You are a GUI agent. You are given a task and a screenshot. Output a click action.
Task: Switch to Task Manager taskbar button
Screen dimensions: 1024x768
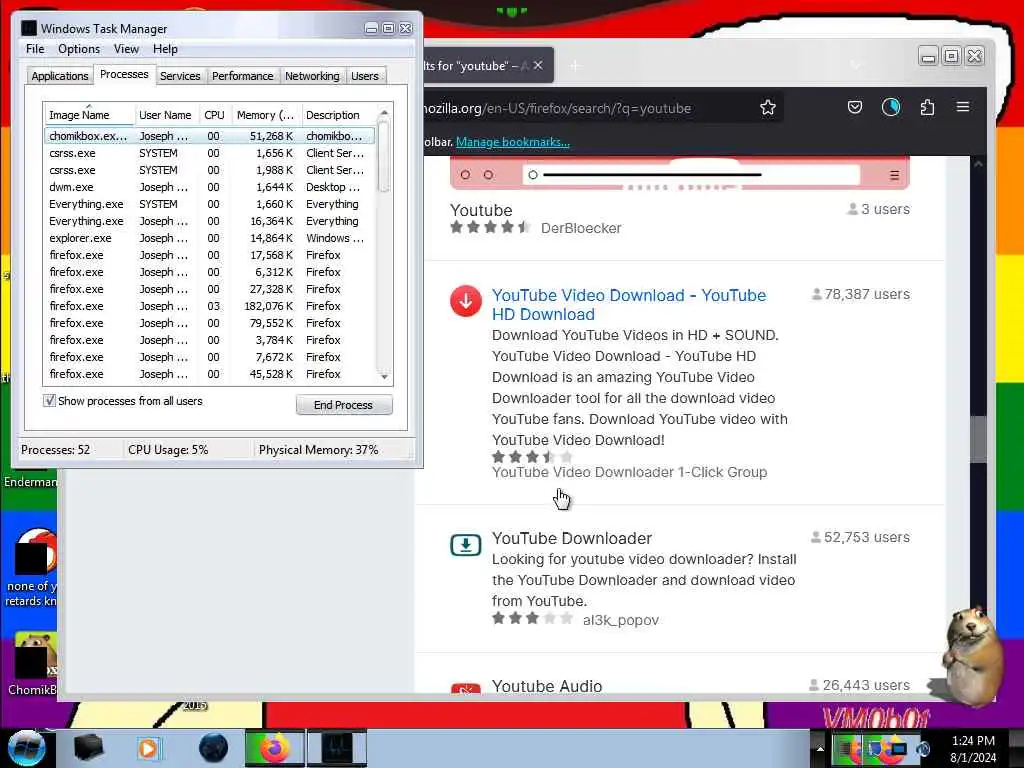(x=337, y=748)
